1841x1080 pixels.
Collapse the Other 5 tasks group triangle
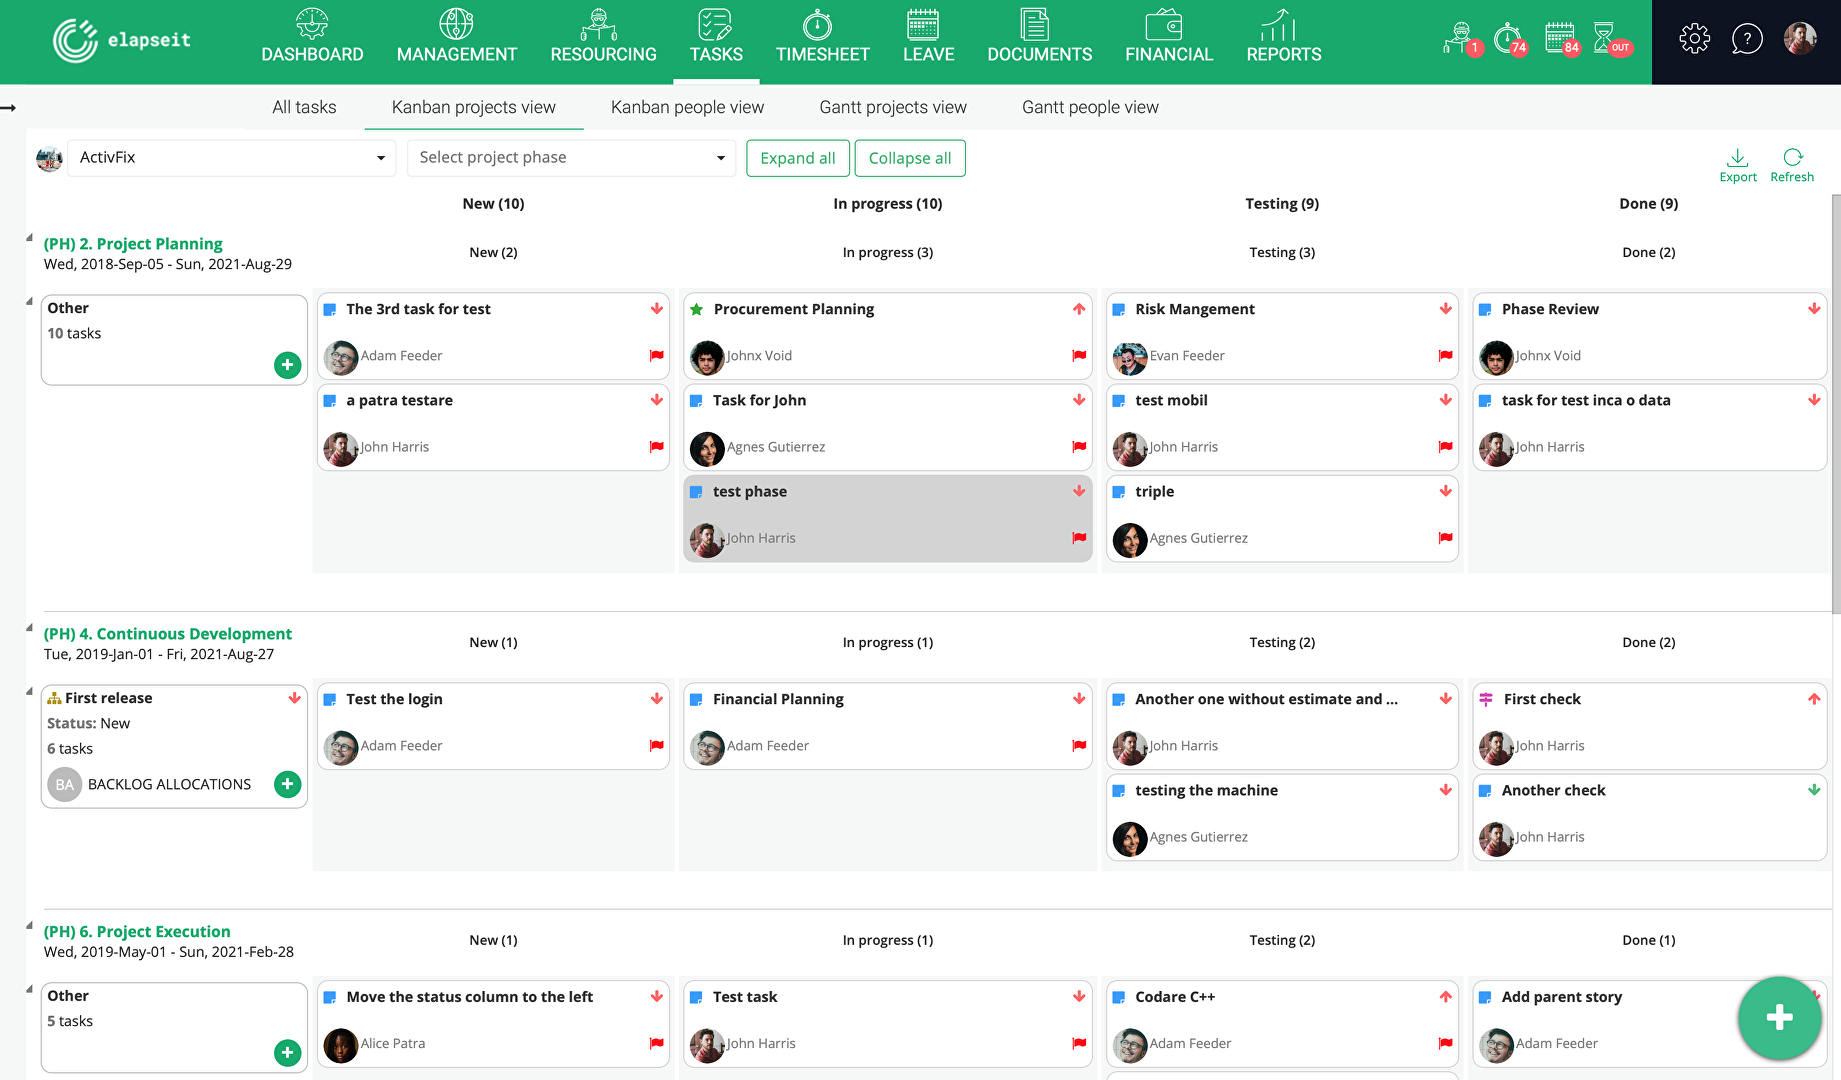(30, 989)
